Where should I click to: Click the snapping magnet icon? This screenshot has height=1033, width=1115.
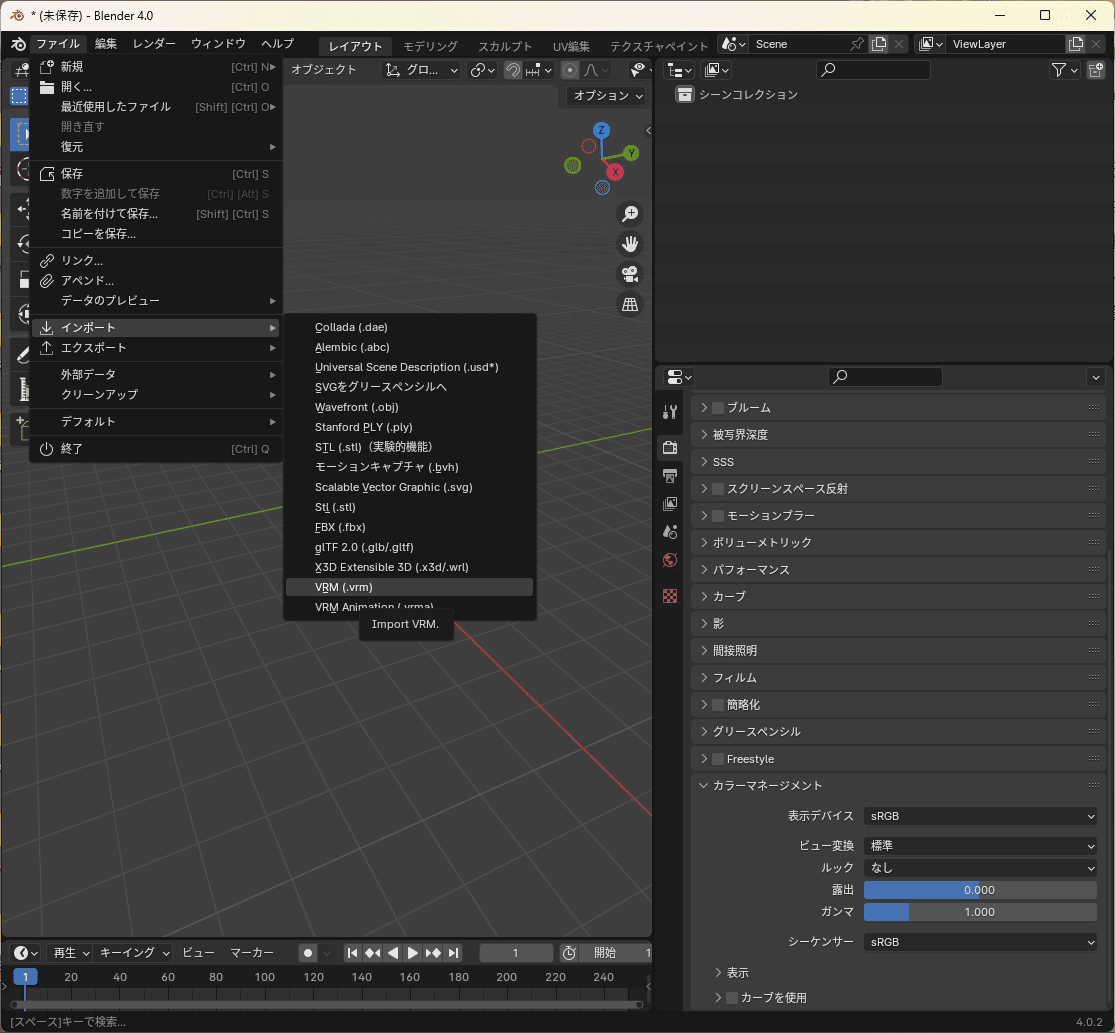tap(513, 70)
